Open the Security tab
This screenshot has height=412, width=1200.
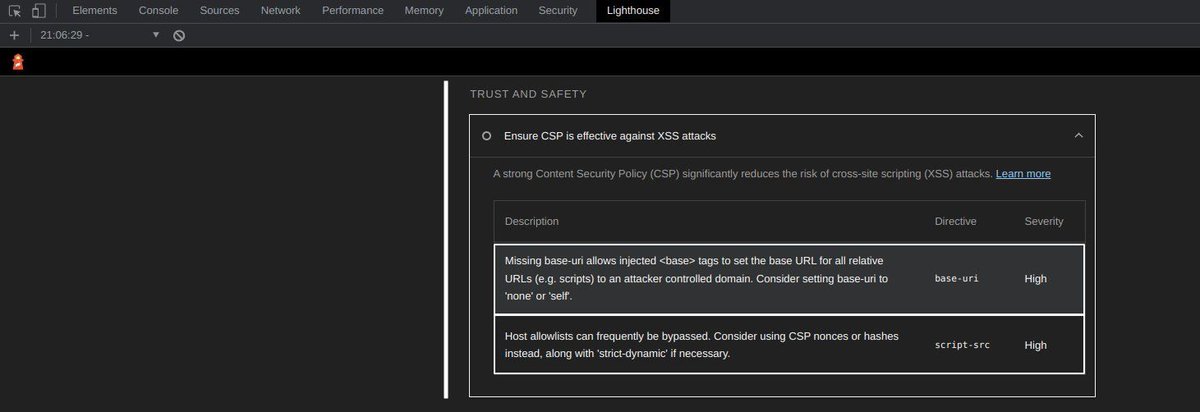point(558,11)
